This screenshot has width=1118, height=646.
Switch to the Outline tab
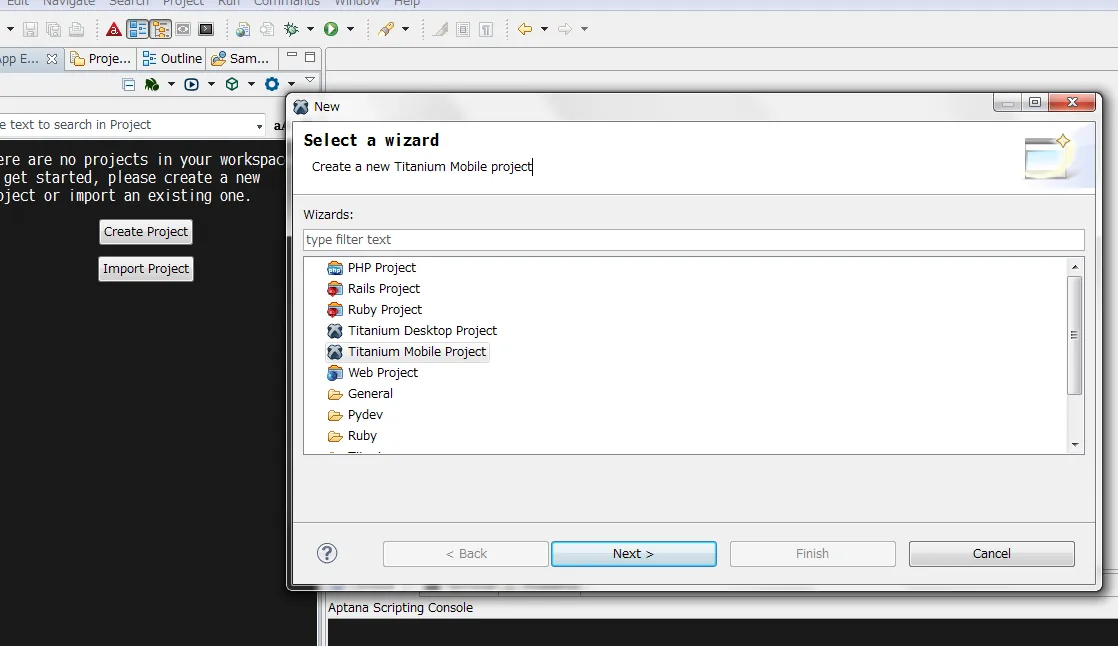(173, 59)
